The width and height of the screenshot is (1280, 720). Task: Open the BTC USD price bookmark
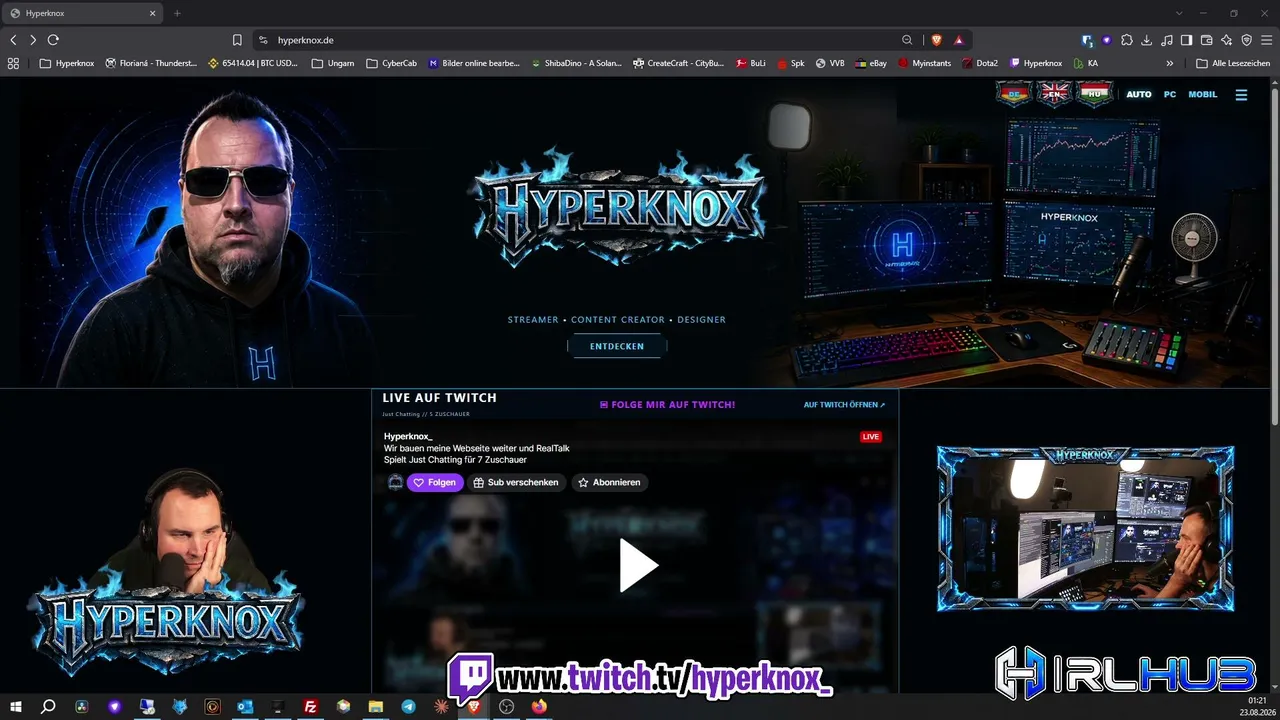253,63
